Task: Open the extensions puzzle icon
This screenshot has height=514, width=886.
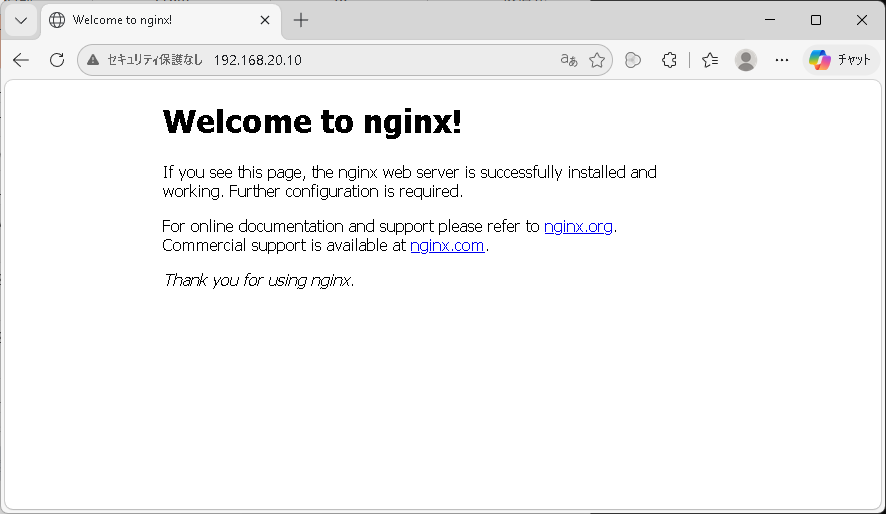Action: (x=670, y=60)
